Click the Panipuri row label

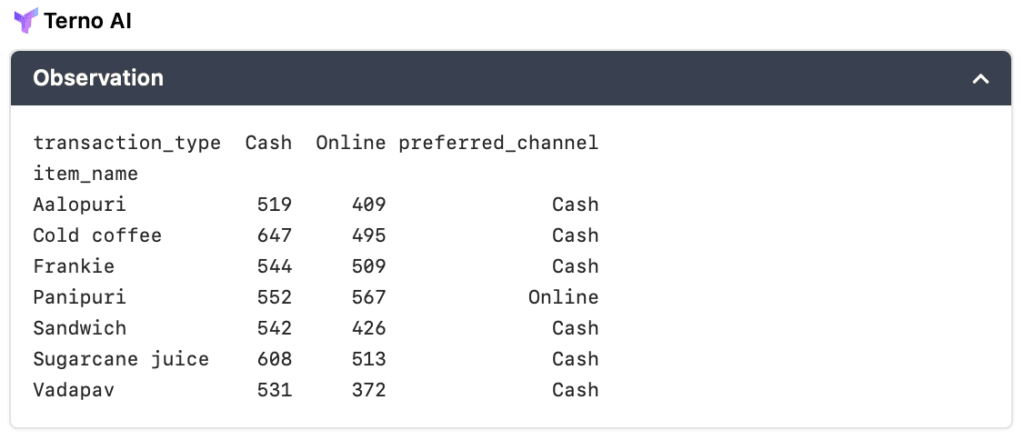79,298
